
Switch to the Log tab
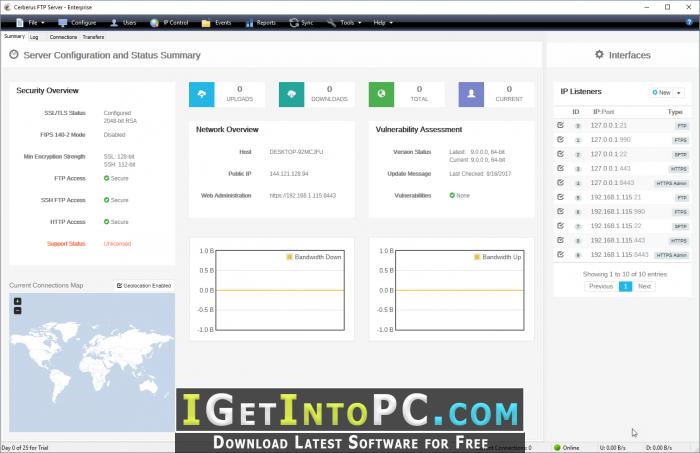tap(34, 37)
